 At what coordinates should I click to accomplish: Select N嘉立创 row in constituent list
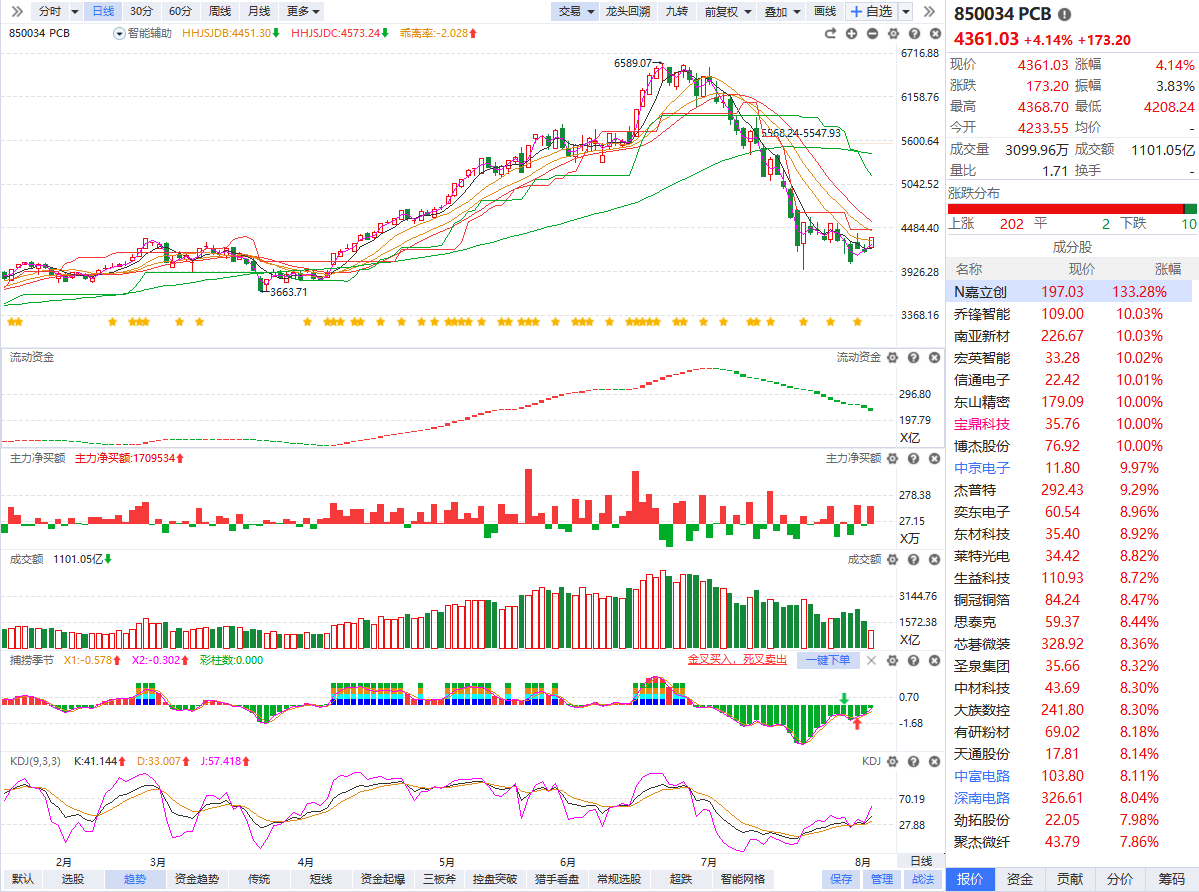pyautogui.click(x=1069, y=292)
